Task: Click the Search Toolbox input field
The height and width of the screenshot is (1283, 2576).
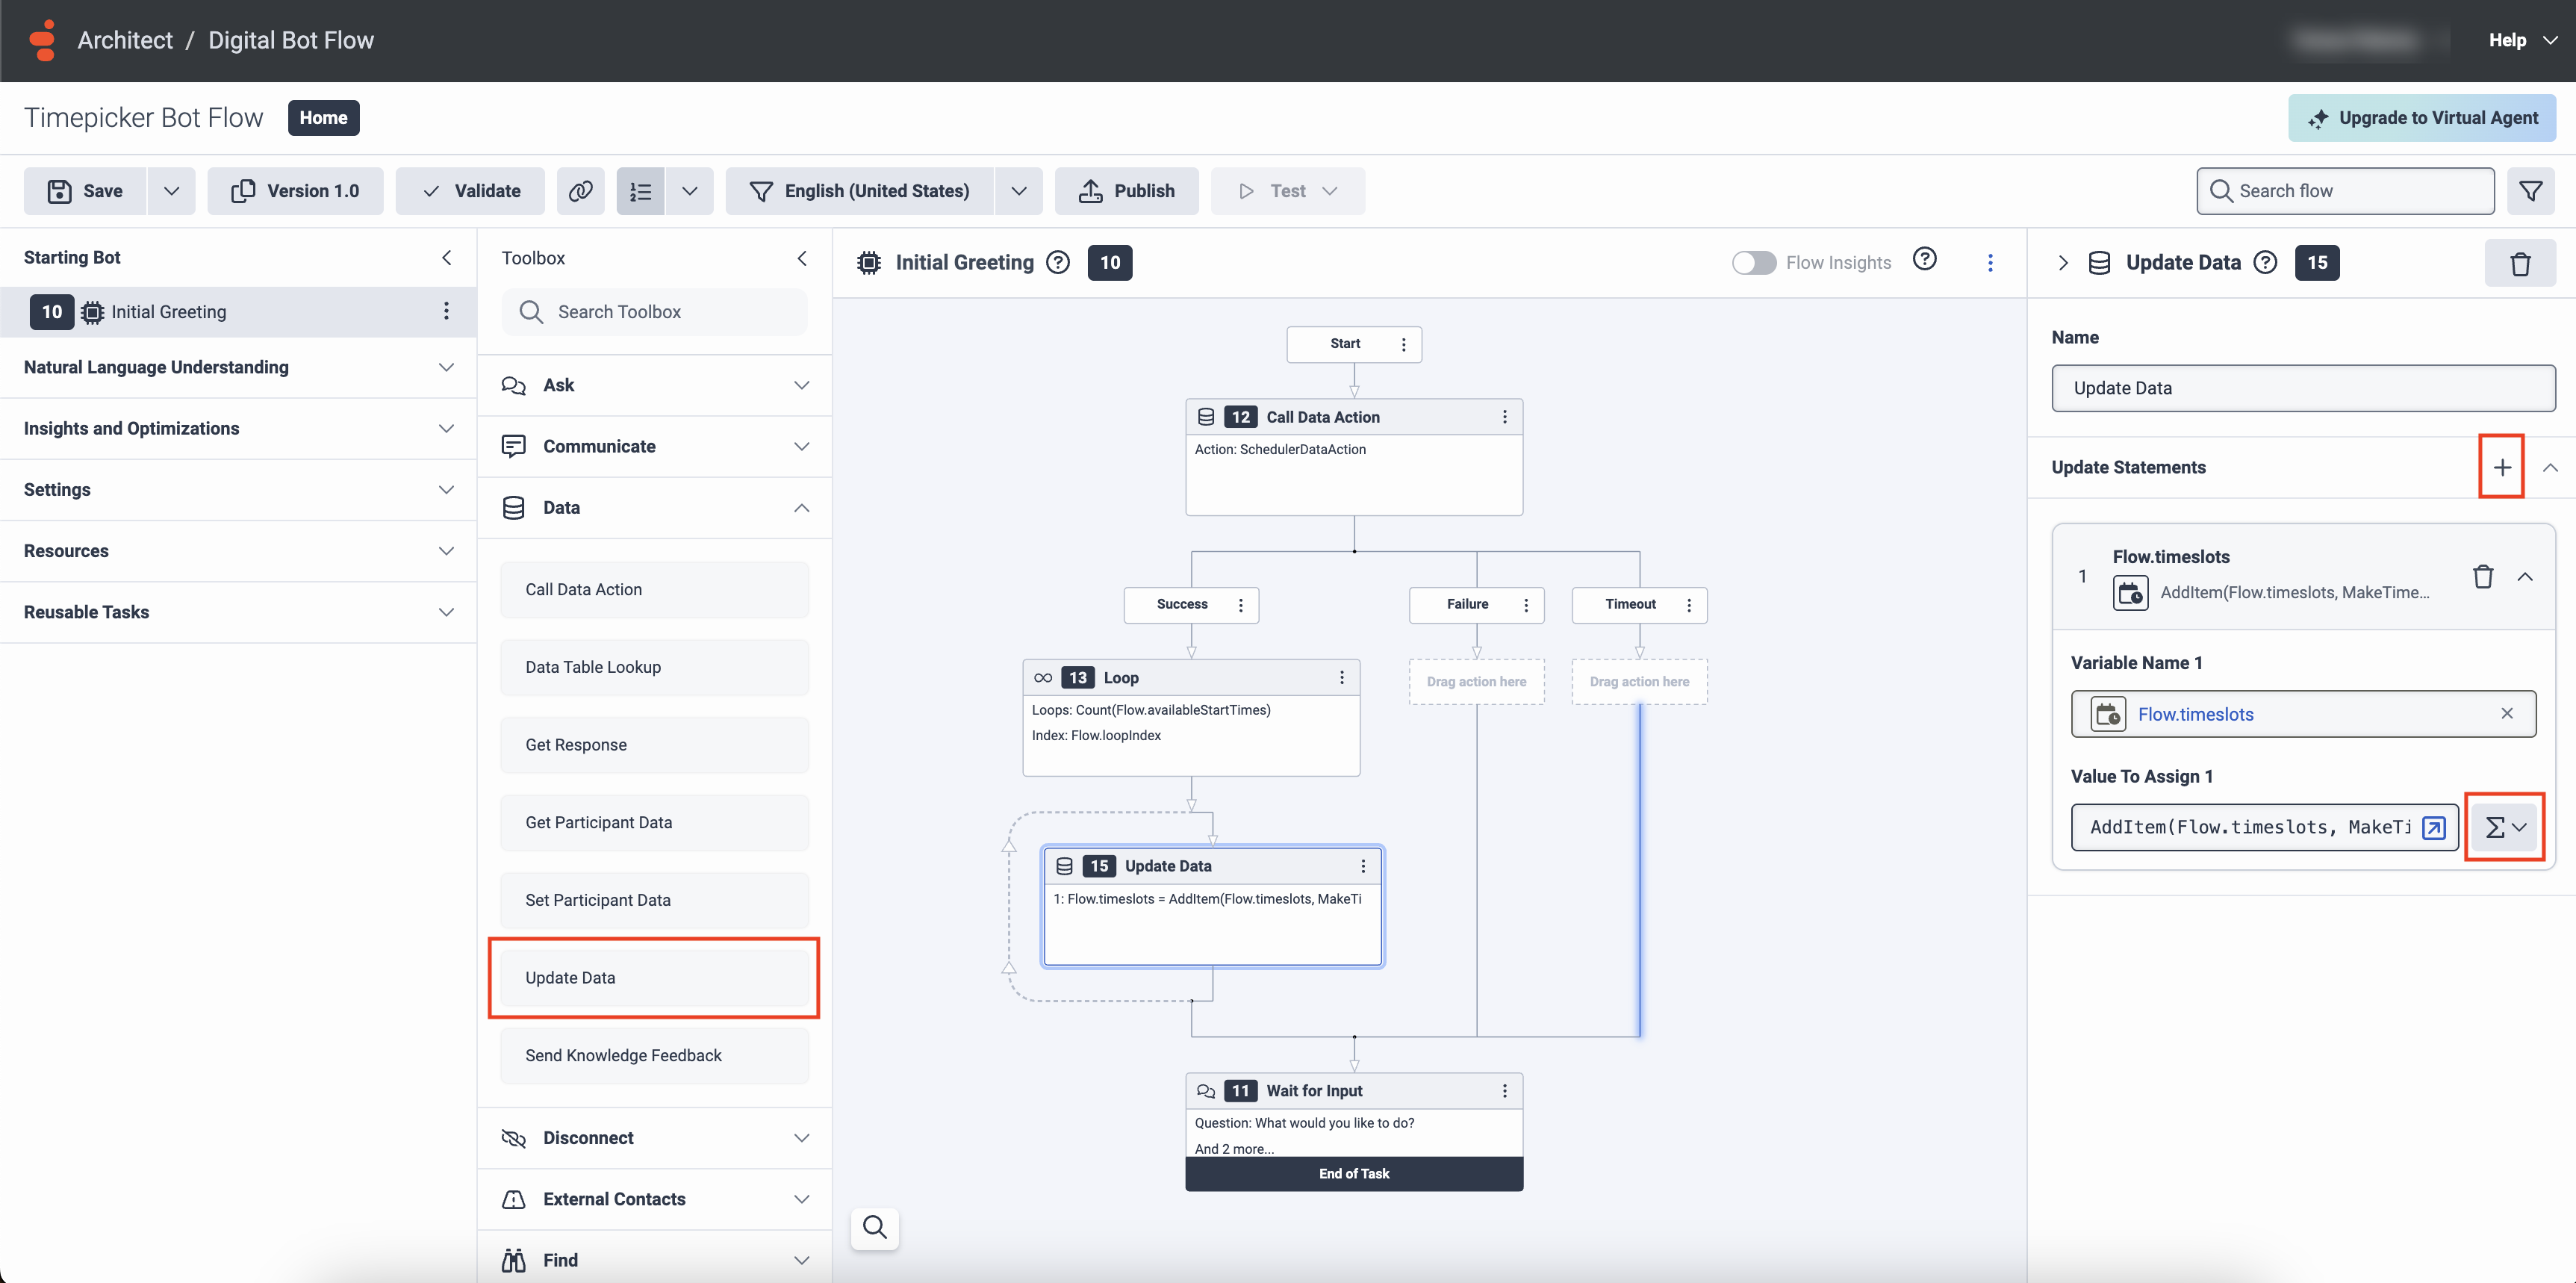Action: click(654, 312)
